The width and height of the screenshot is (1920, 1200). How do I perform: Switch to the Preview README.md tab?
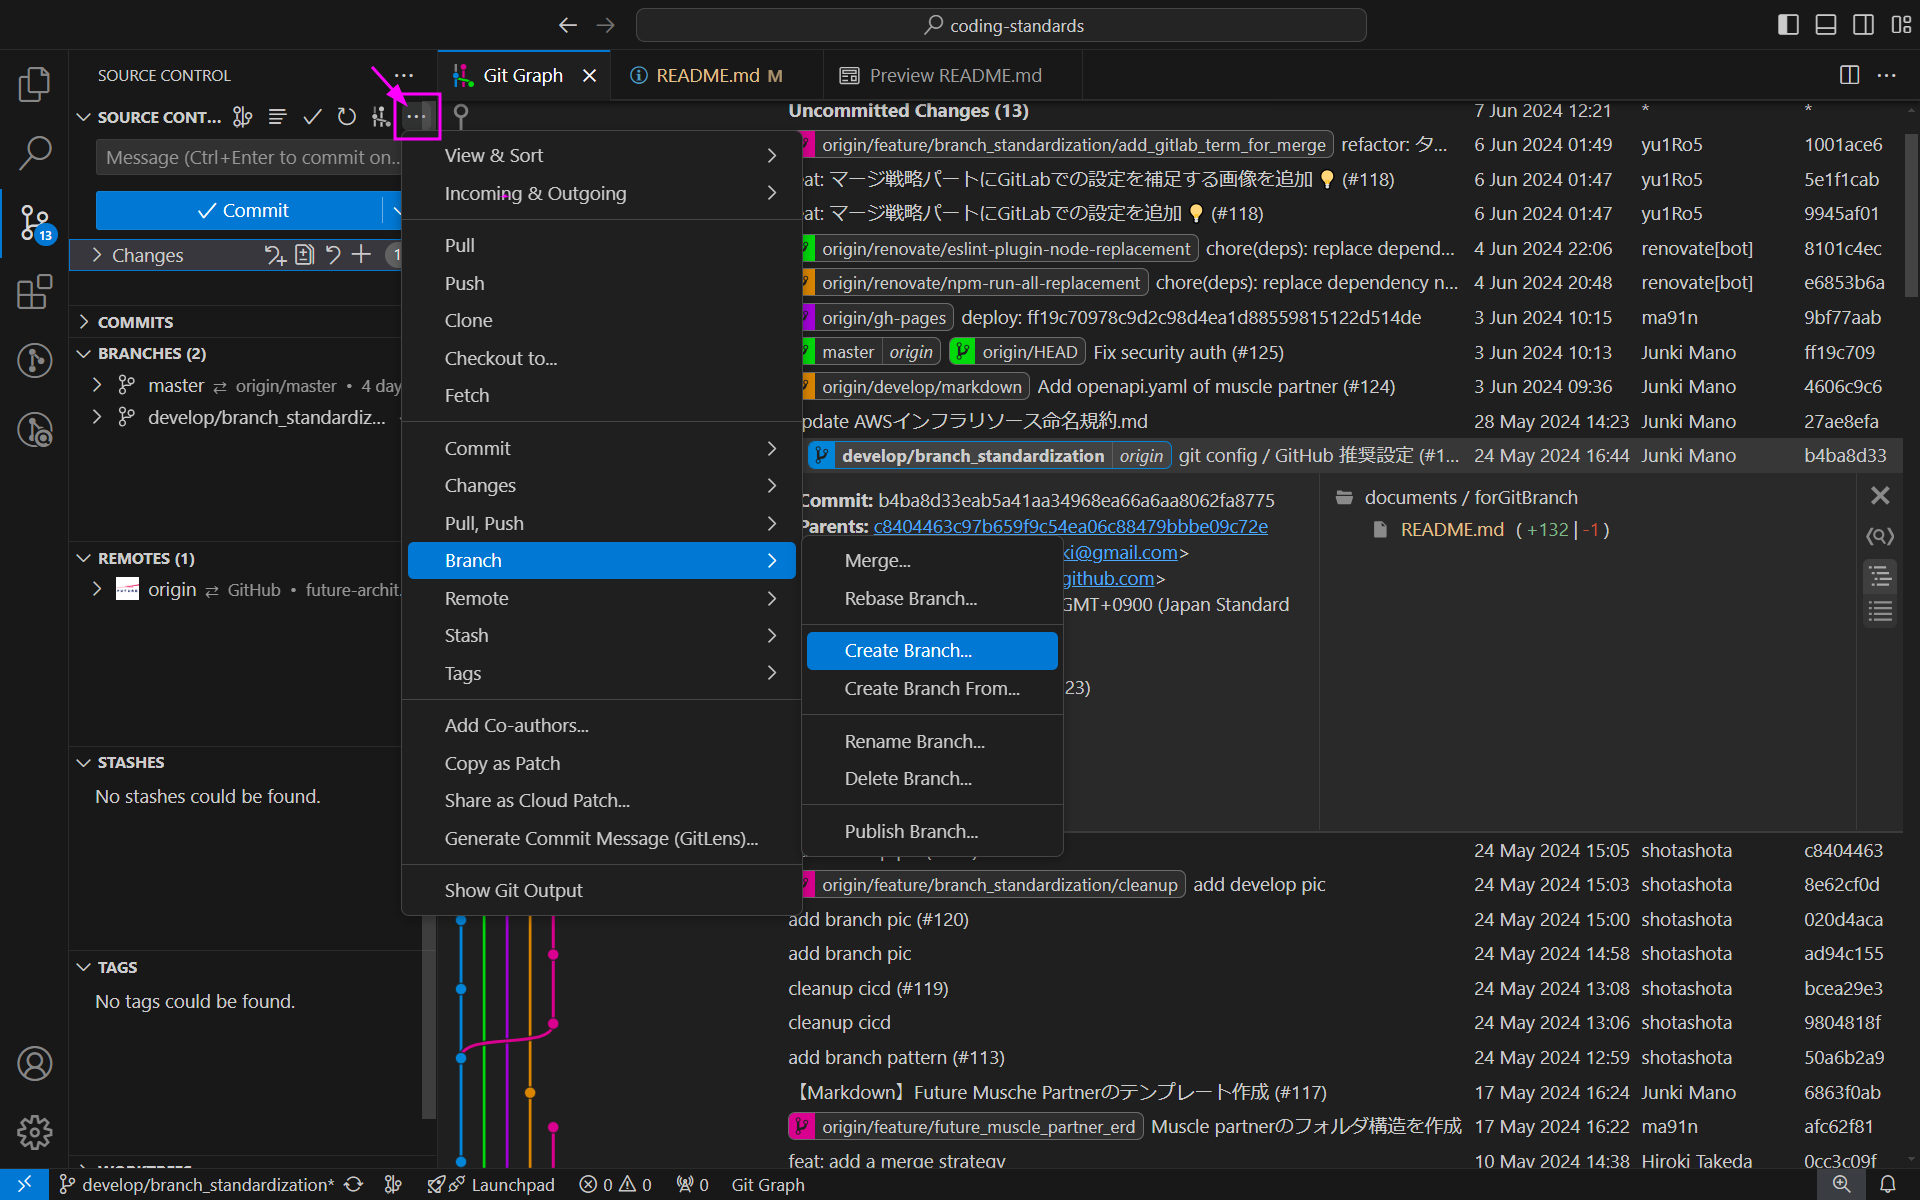click(952, 75)
